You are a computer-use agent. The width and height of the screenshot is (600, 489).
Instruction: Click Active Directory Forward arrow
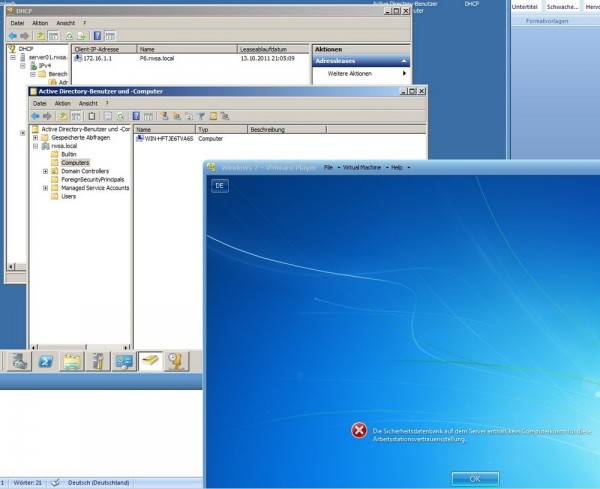47,116
